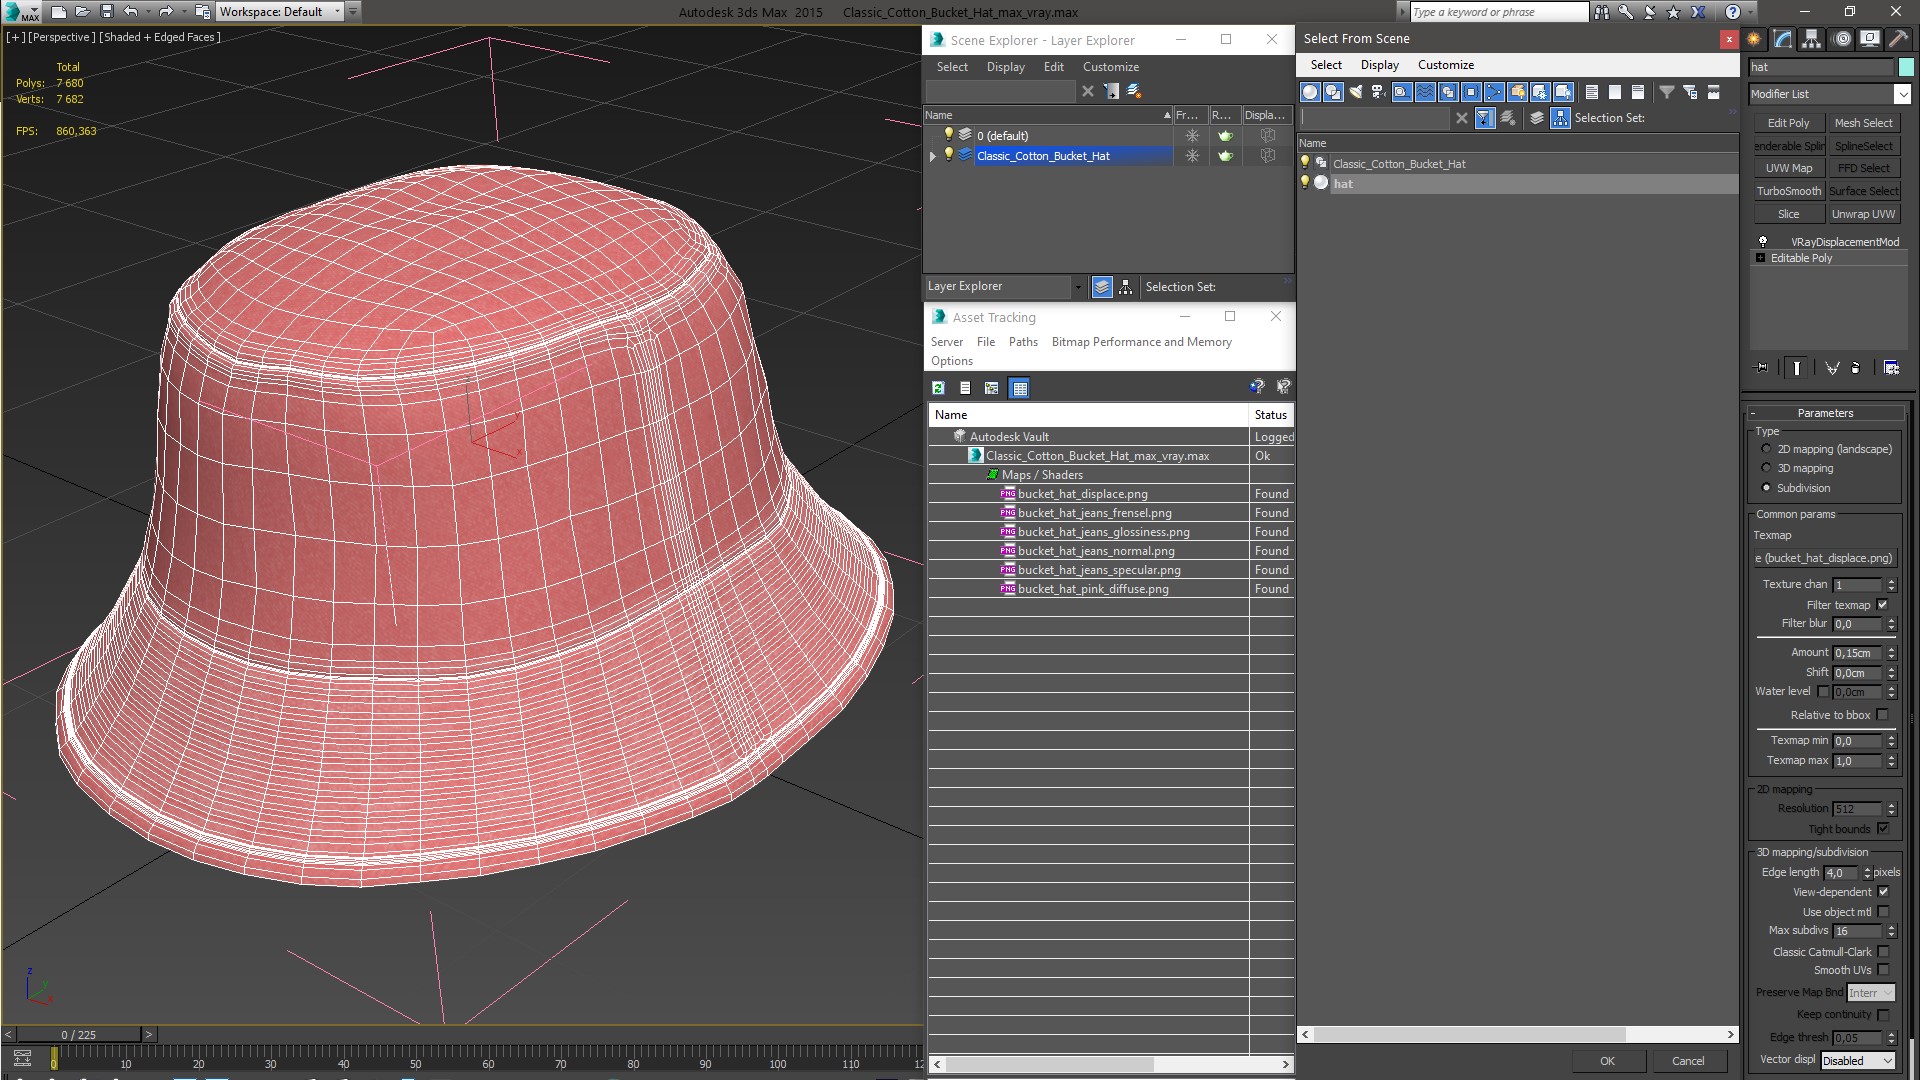The width and height of the screenshot is (1920, 1080).
Task: Toggle the Filter texmap checkbox
Action: (1883, 605)
